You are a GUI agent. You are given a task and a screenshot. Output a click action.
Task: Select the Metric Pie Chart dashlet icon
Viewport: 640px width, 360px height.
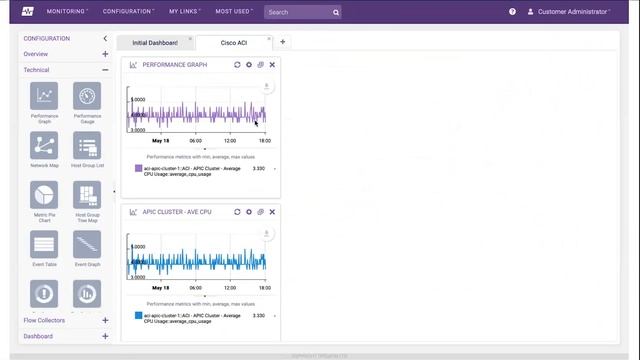44,195
